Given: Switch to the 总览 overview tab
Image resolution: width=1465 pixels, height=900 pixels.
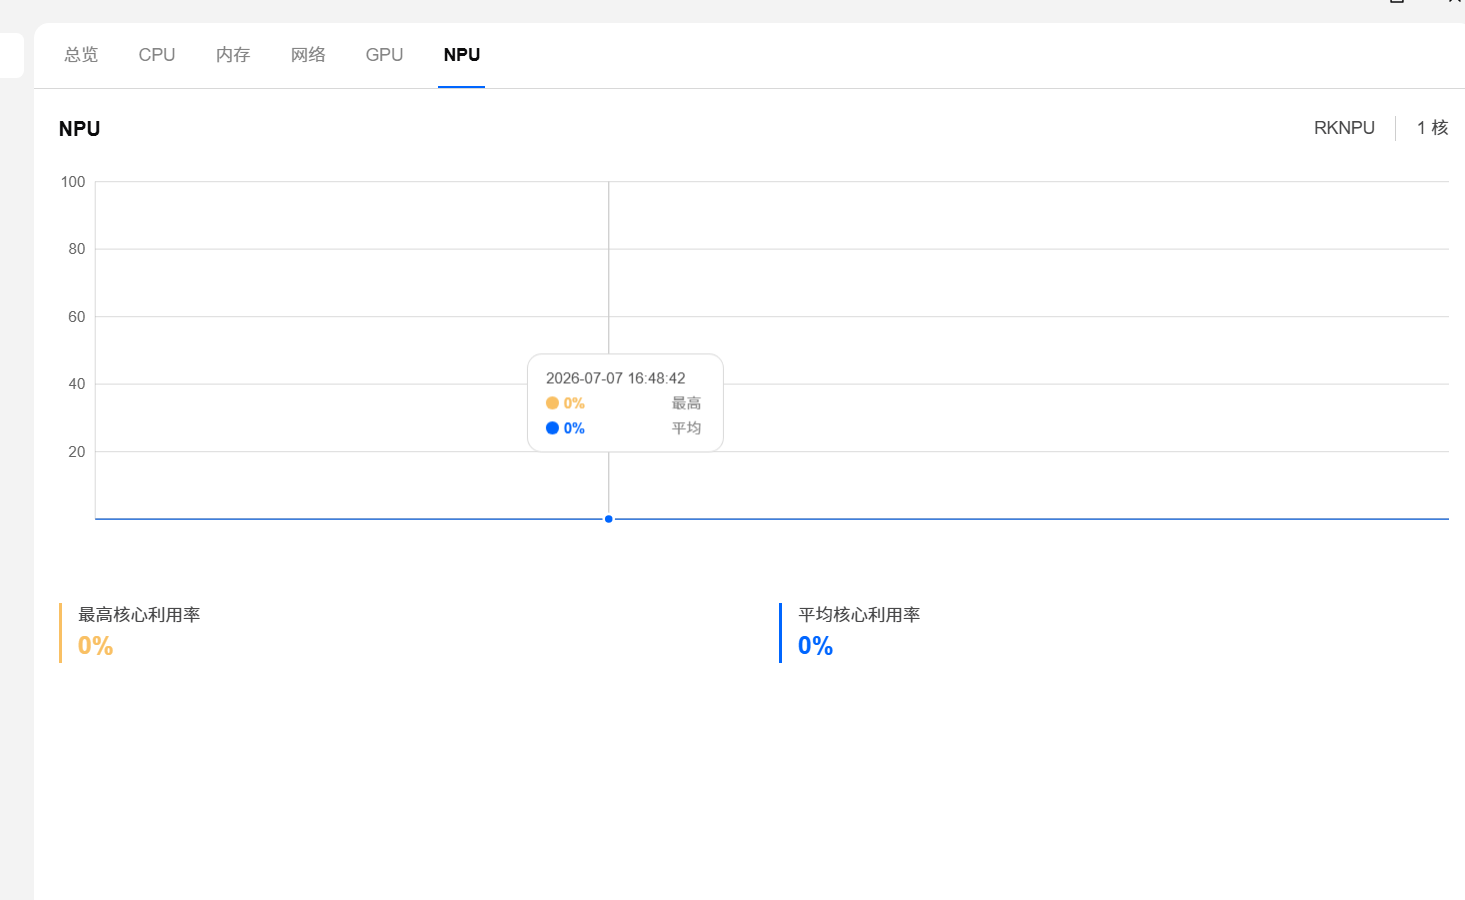Looking at the screenshot, I should [x=81, y=55].
